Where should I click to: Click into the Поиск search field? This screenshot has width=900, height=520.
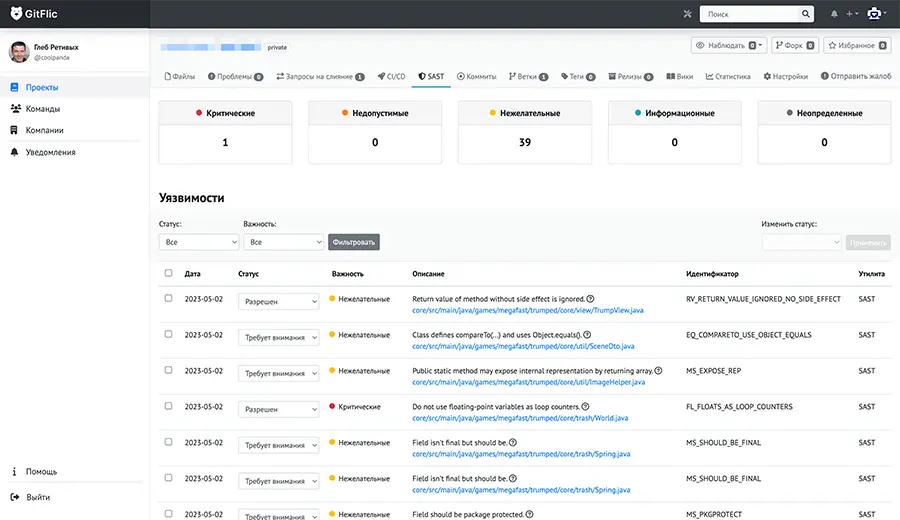coord(750,14)
